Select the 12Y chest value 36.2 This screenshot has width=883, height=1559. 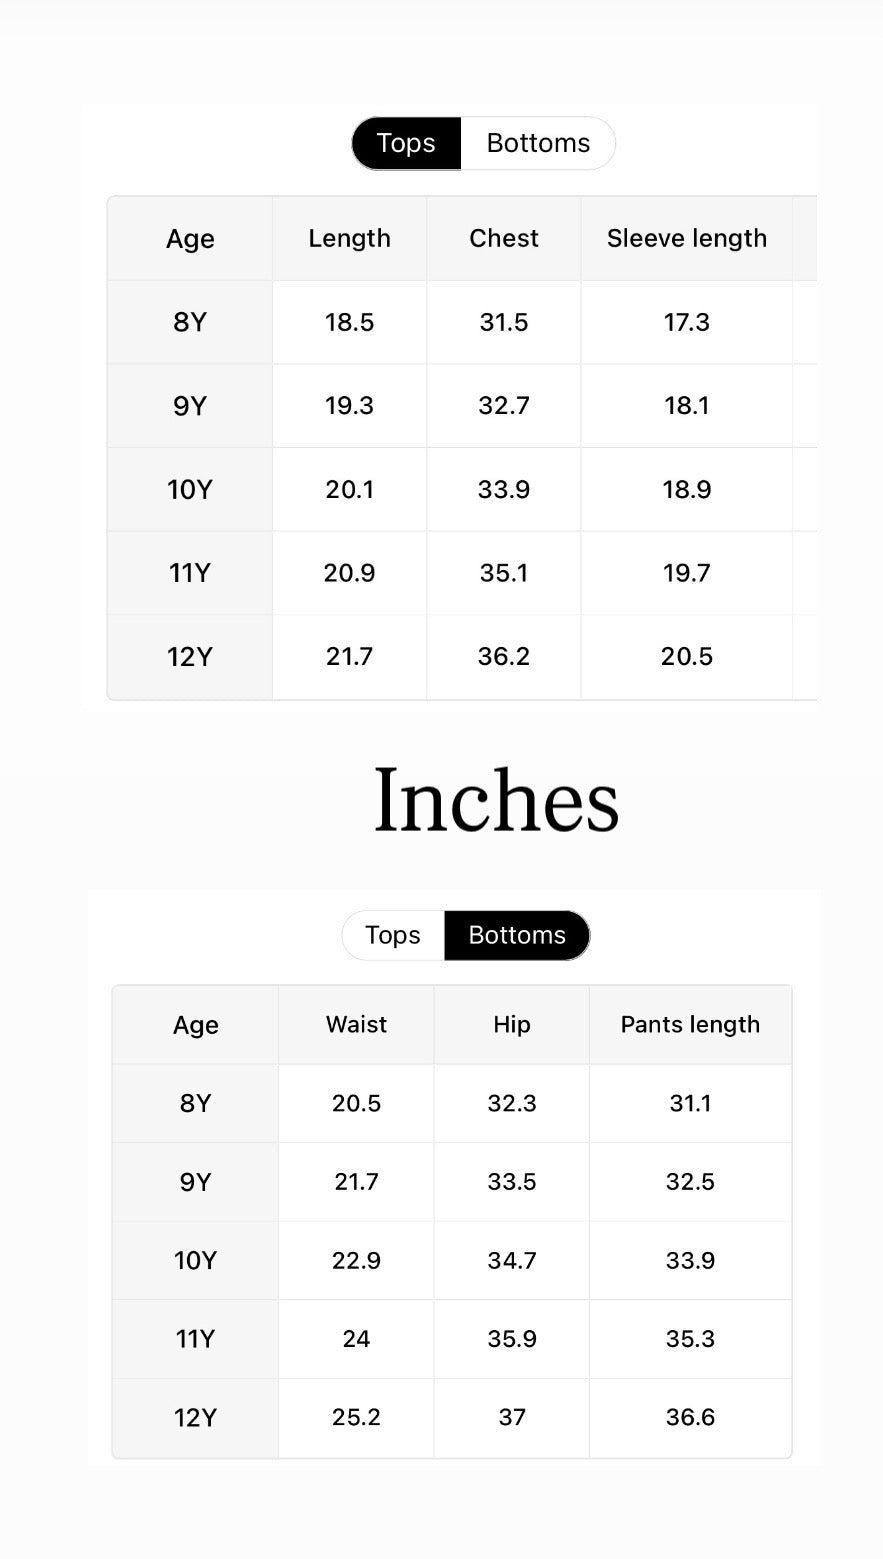(504, 656)
